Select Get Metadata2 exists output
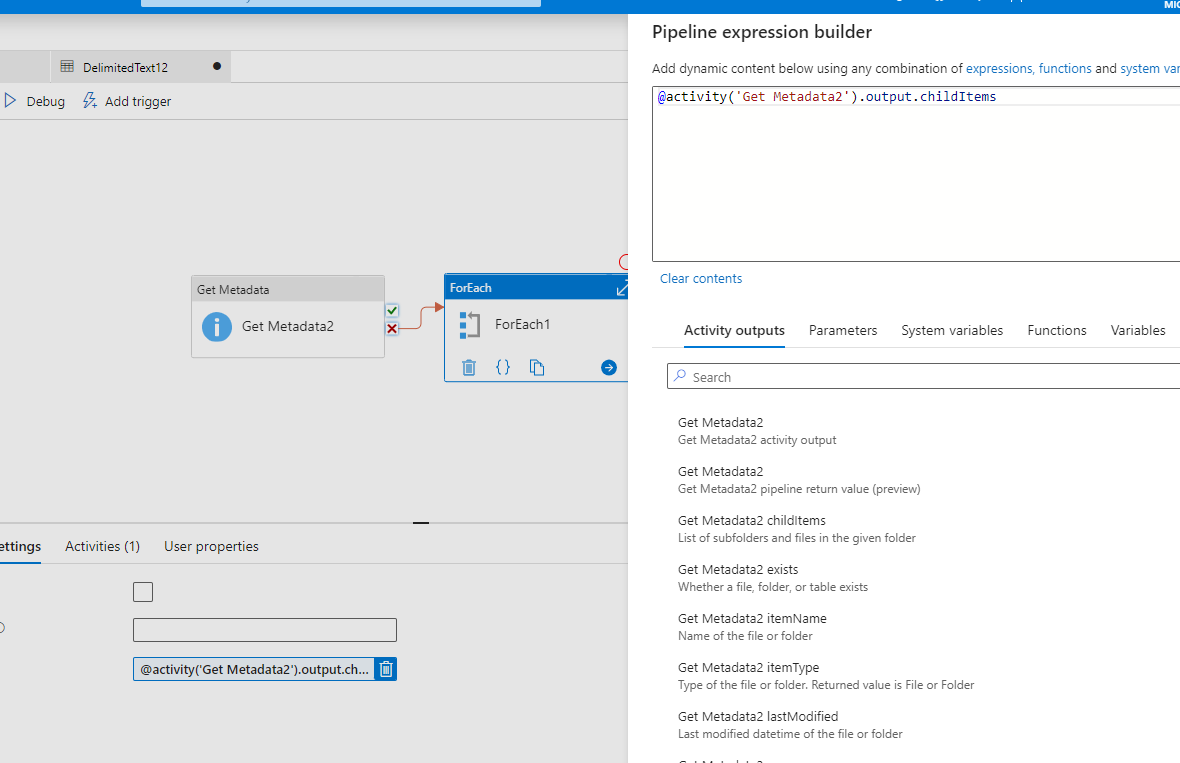The height and width of the screenshot is (763, 1180). (773, 578)
